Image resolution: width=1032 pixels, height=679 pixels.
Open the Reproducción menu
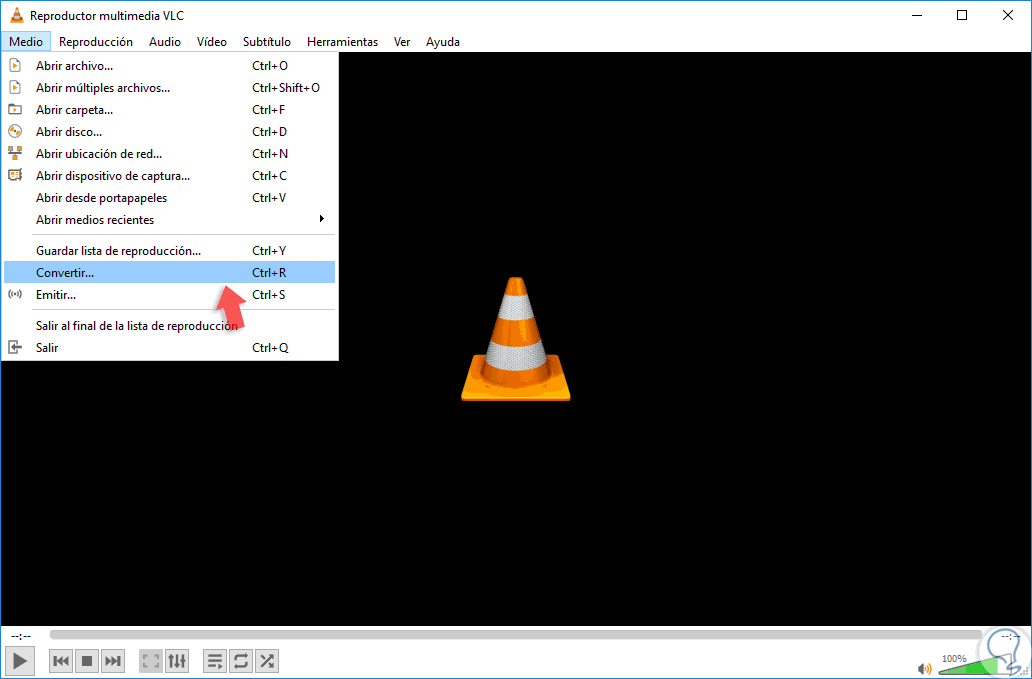[x=95, y=41]
